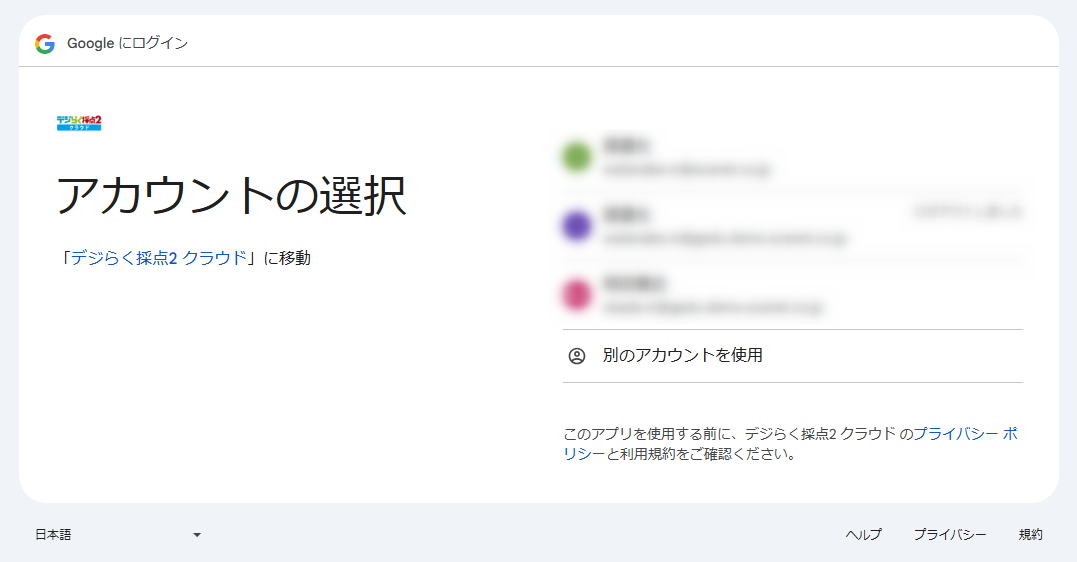Click the Google にログイン header text
1077x562 pixels.
point(127,43)
